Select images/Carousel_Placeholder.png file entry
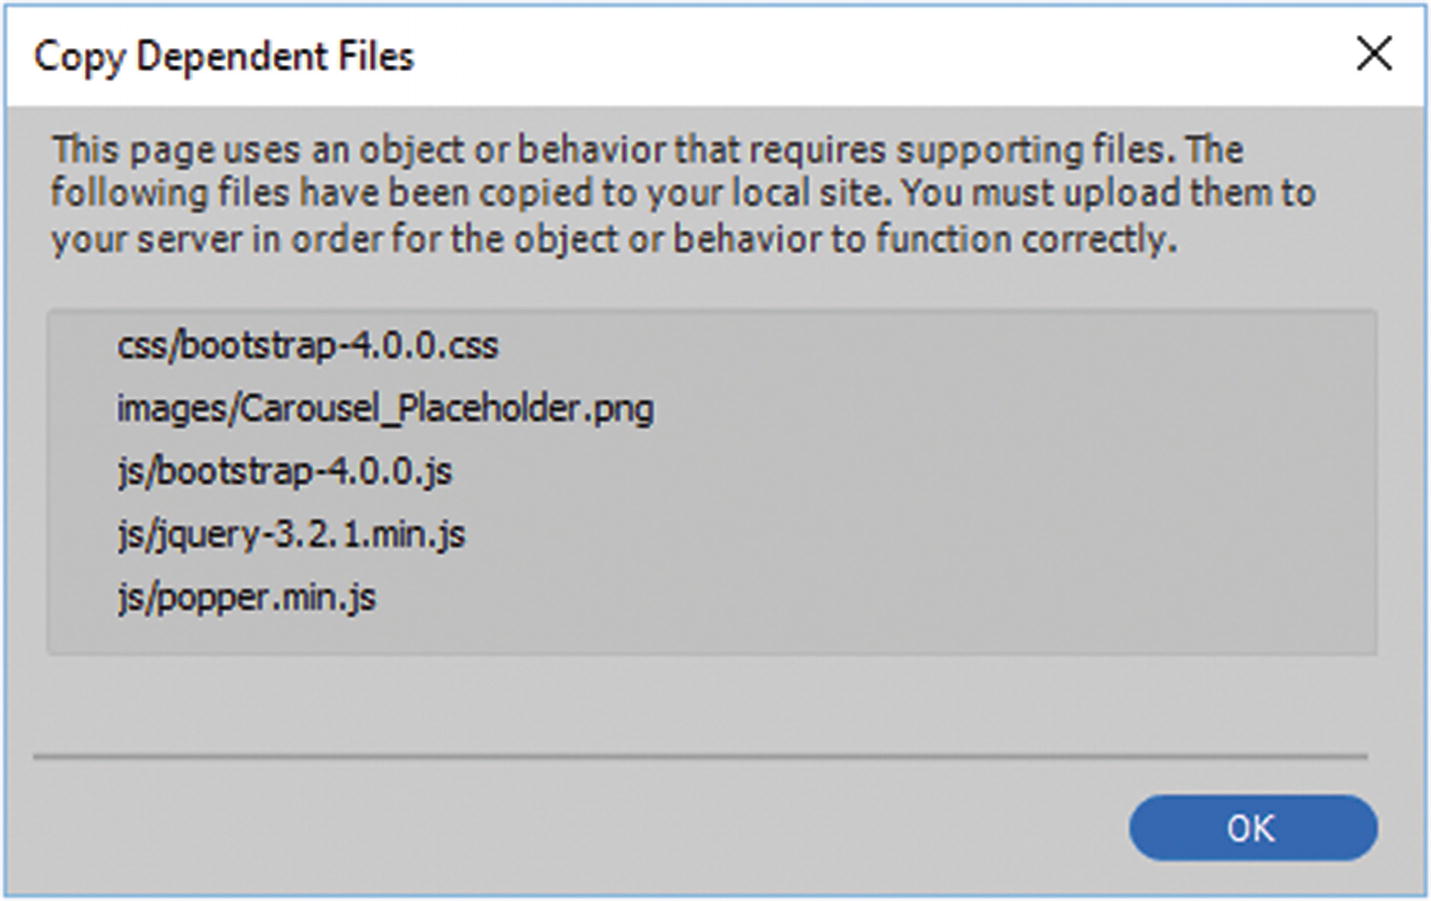The image size is (1431, 901). (x=385, y=409)
